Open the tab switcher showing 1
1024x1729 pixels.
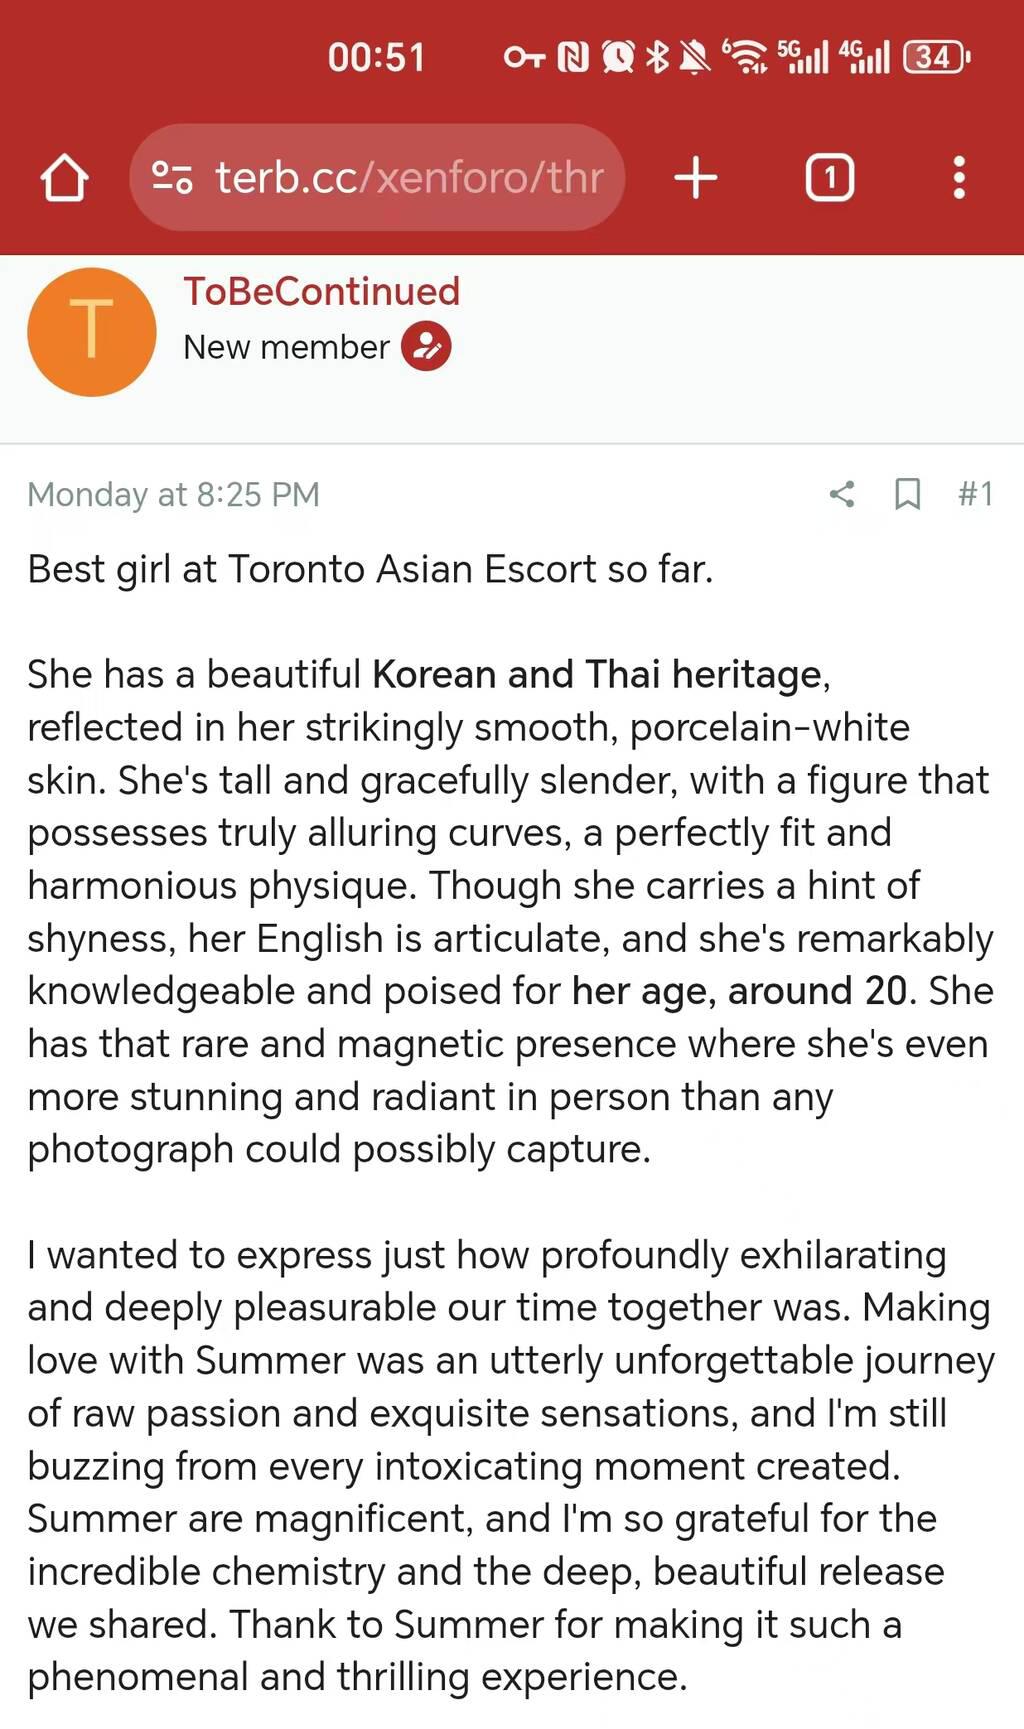[829, 178]
